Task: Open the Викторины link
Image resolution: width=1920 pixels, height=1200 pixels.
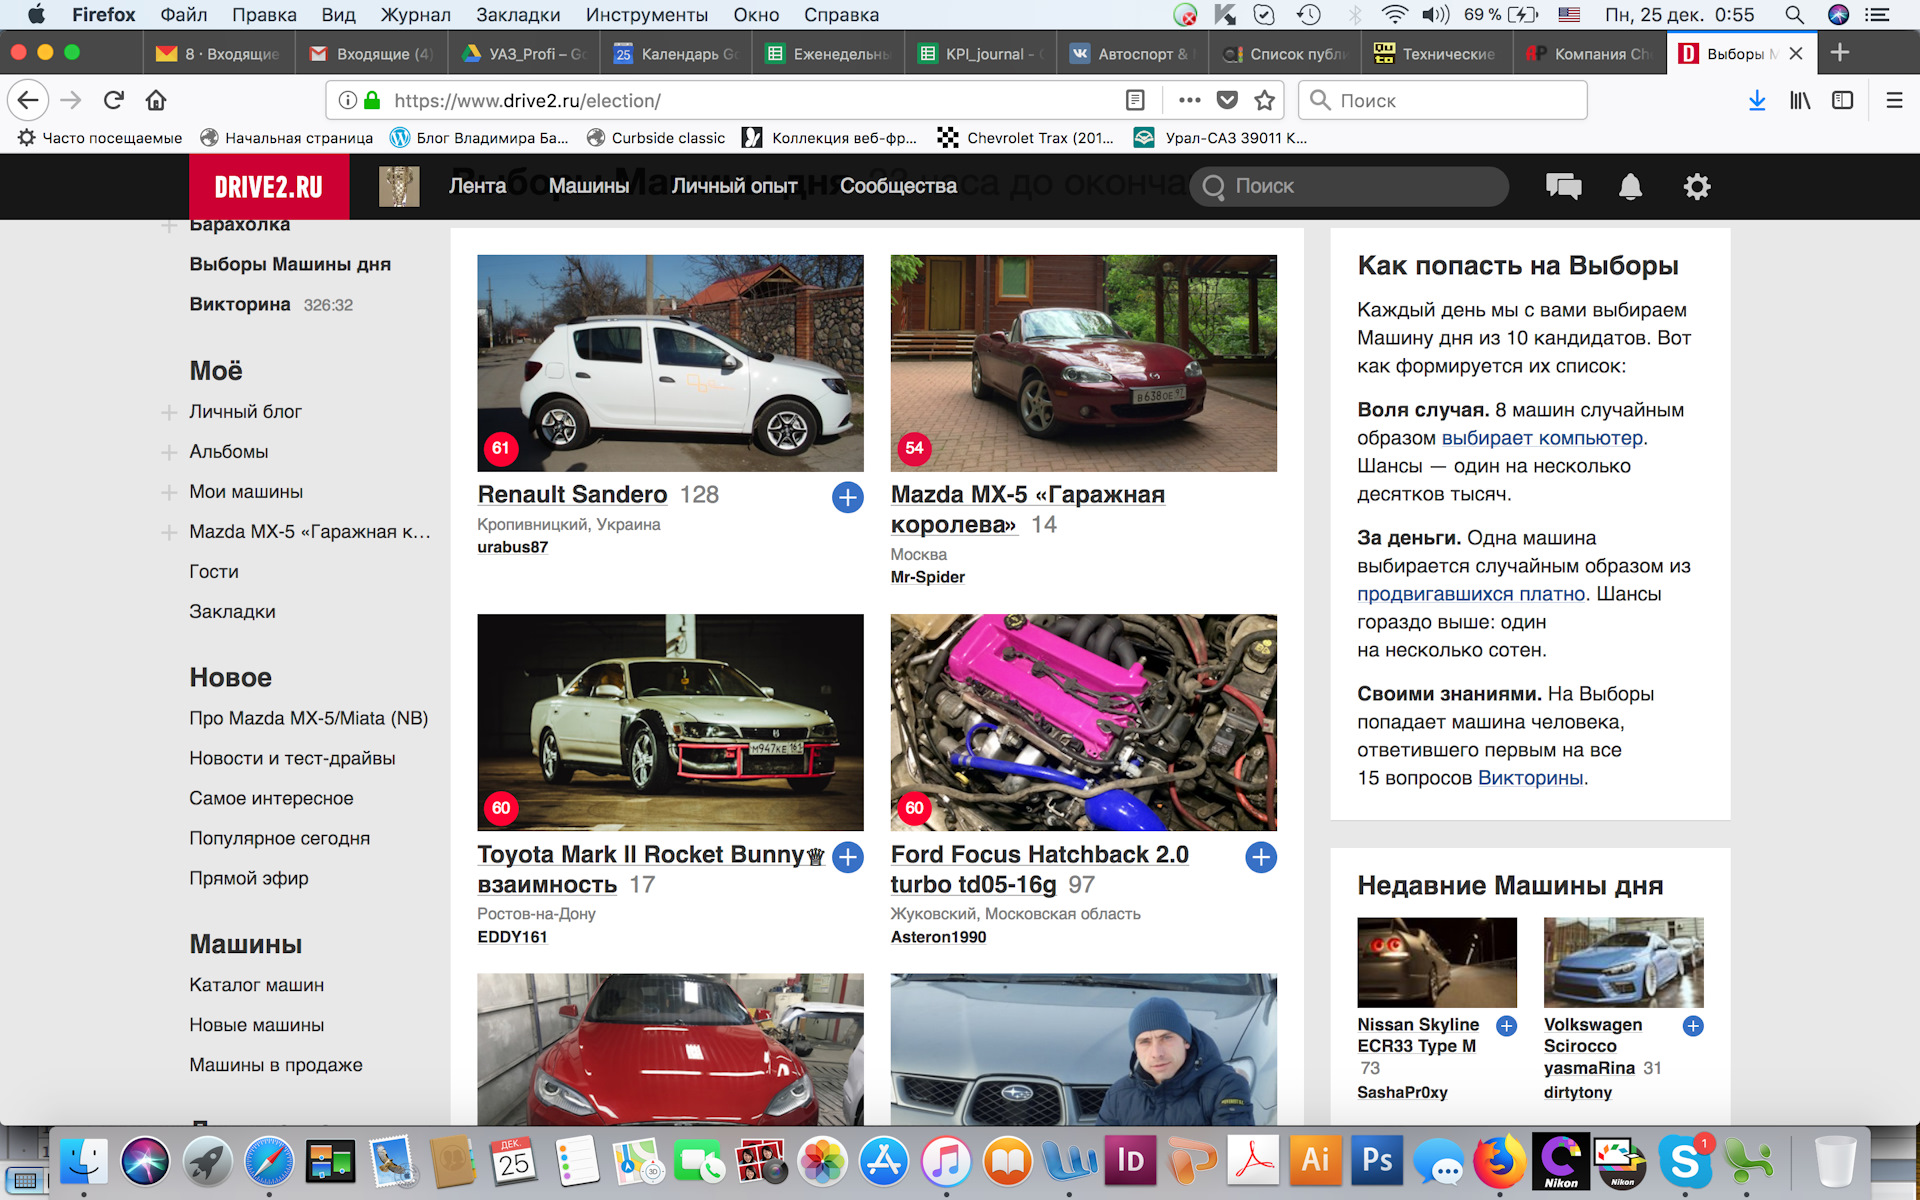Action: (x=1530, y=778)
